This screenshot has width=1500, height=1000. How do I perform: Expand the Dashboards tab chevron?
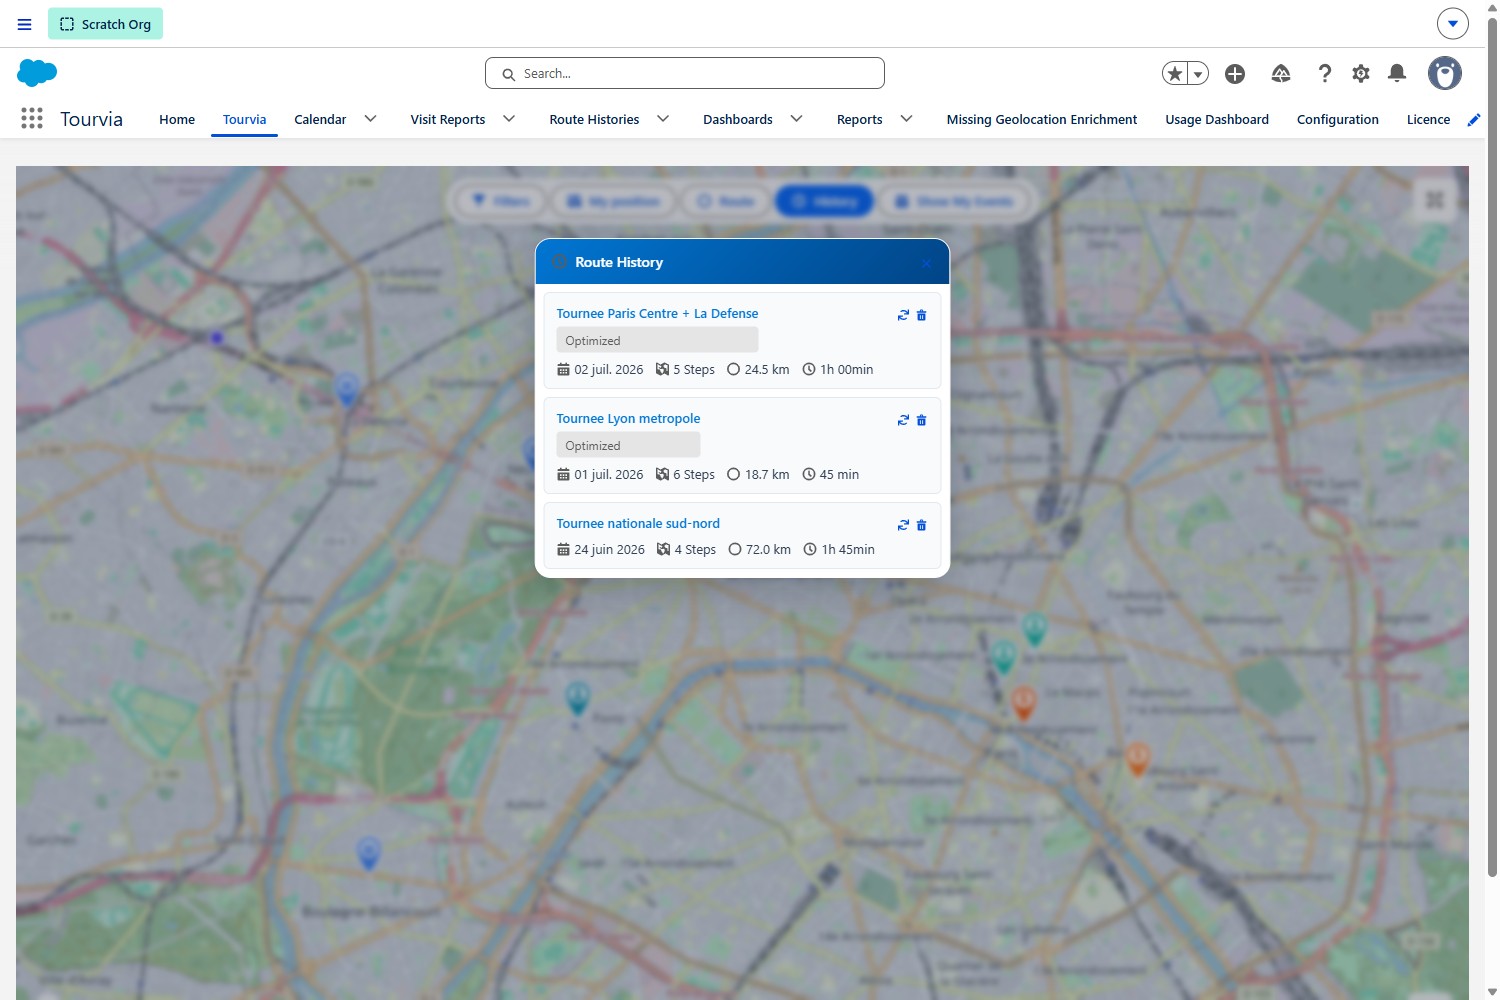797,119
